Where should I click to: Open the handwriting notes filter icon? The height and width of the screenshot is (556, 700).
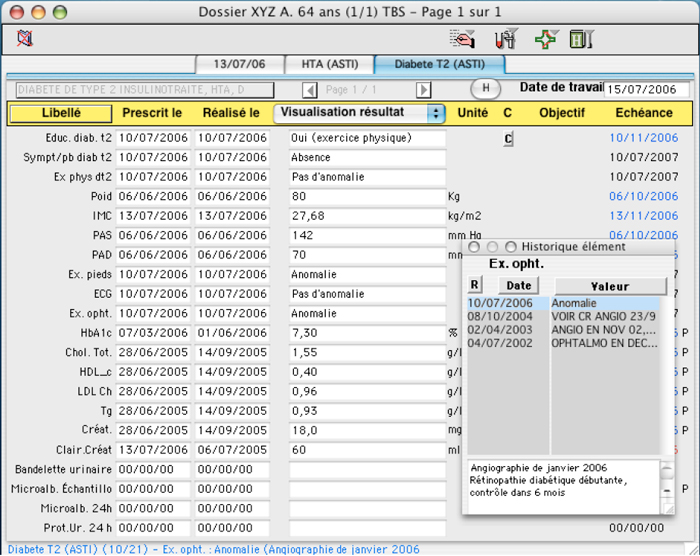462,38
